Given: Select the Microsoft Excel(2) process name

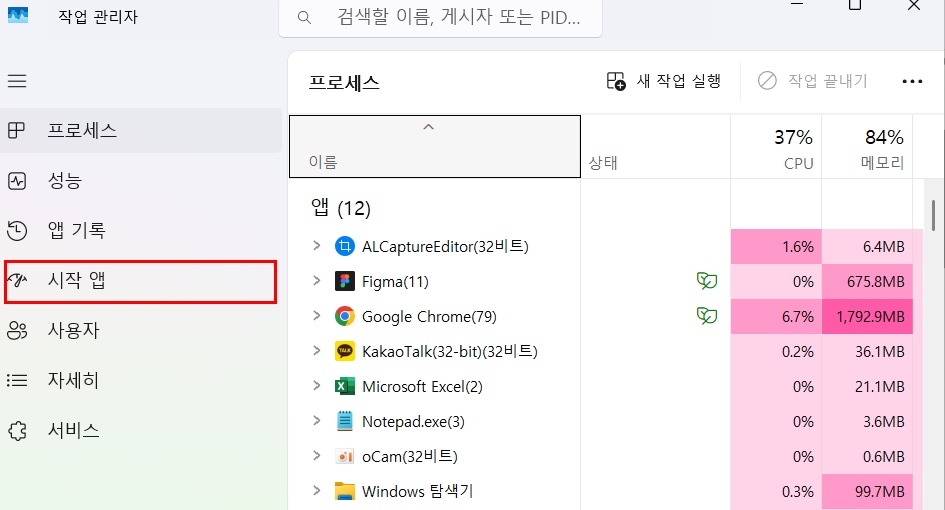Looking at the screenshot, I should [x=422, y=386].
